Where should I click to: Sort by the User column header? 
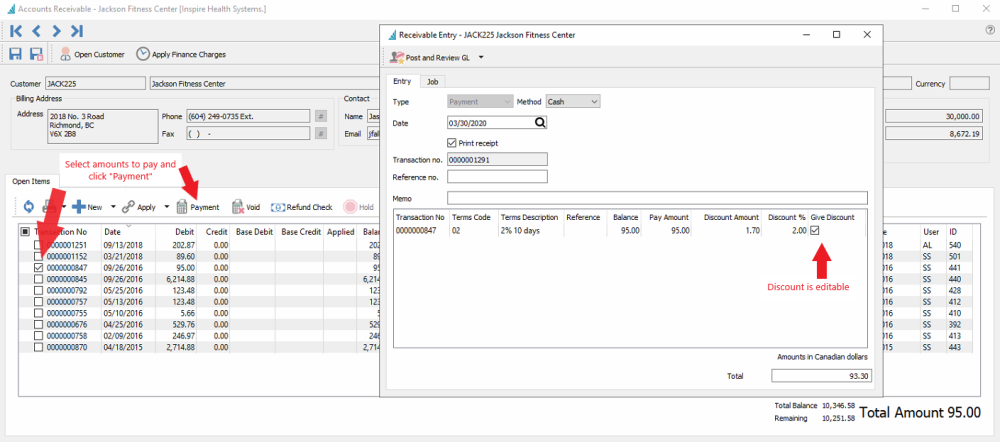[x=932, y=232]
